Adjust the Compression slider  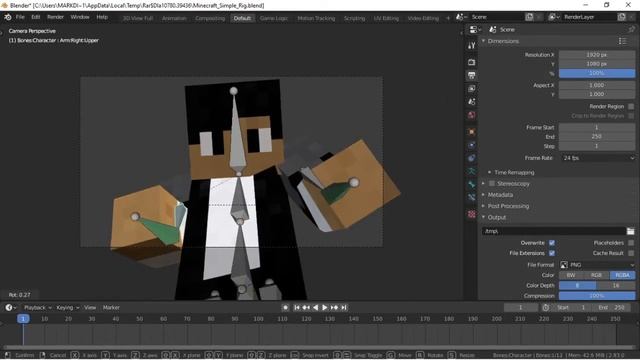click(597, 296)
